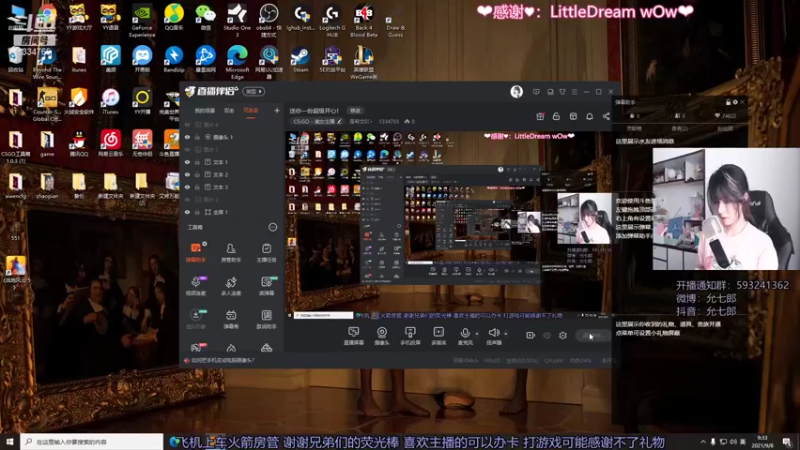The image size is (800, 450).
Task: Click the record video icon near settings
Action: [531, 335]
